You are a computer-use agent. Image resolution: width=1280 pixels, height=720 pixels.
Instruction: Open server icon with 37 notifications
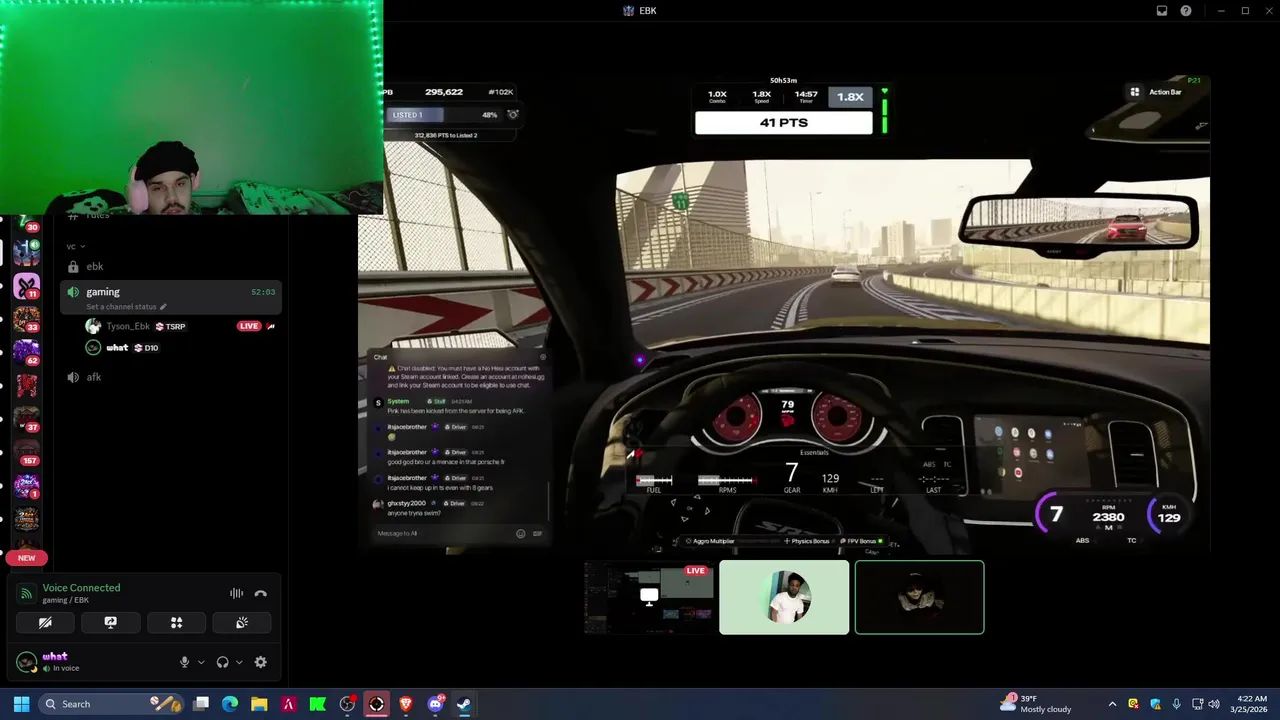(x=26, y=419)
